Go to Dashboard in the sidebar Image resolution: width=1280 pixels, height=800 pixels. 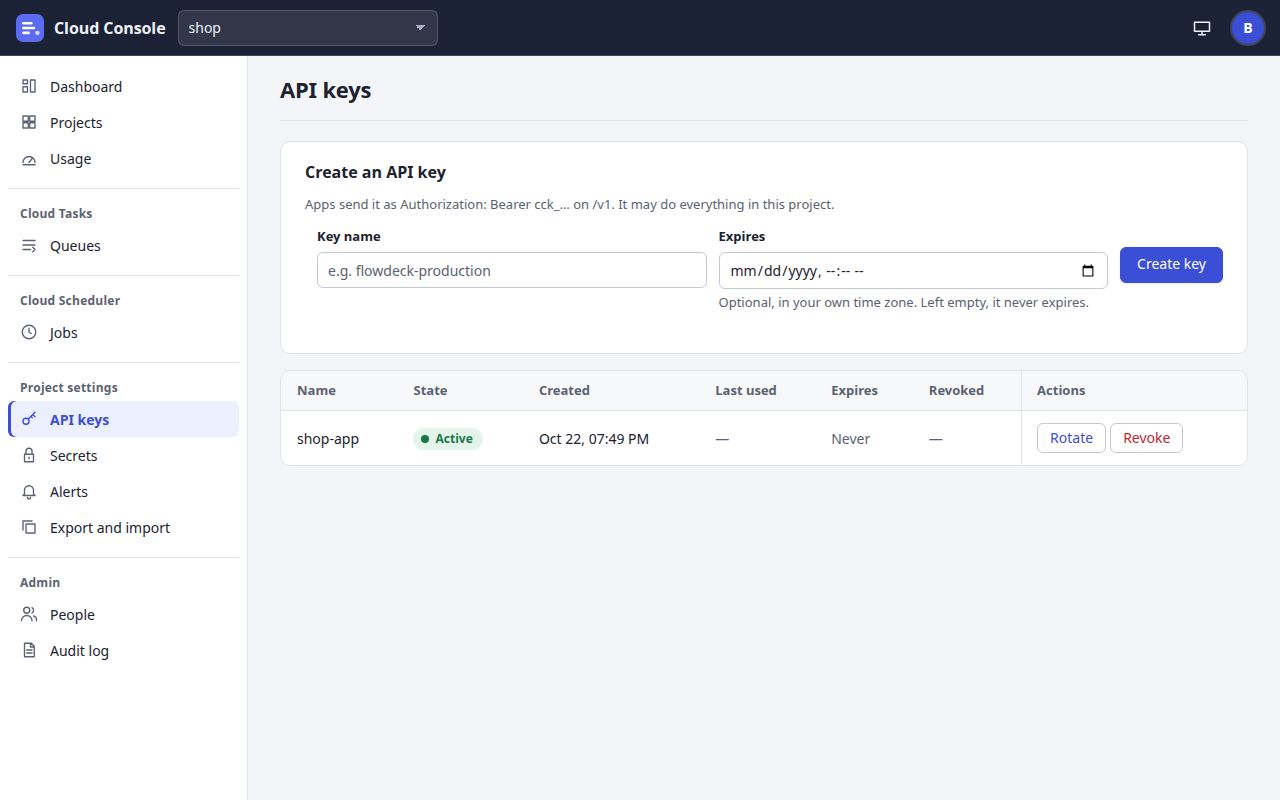(x=123, y=87)
